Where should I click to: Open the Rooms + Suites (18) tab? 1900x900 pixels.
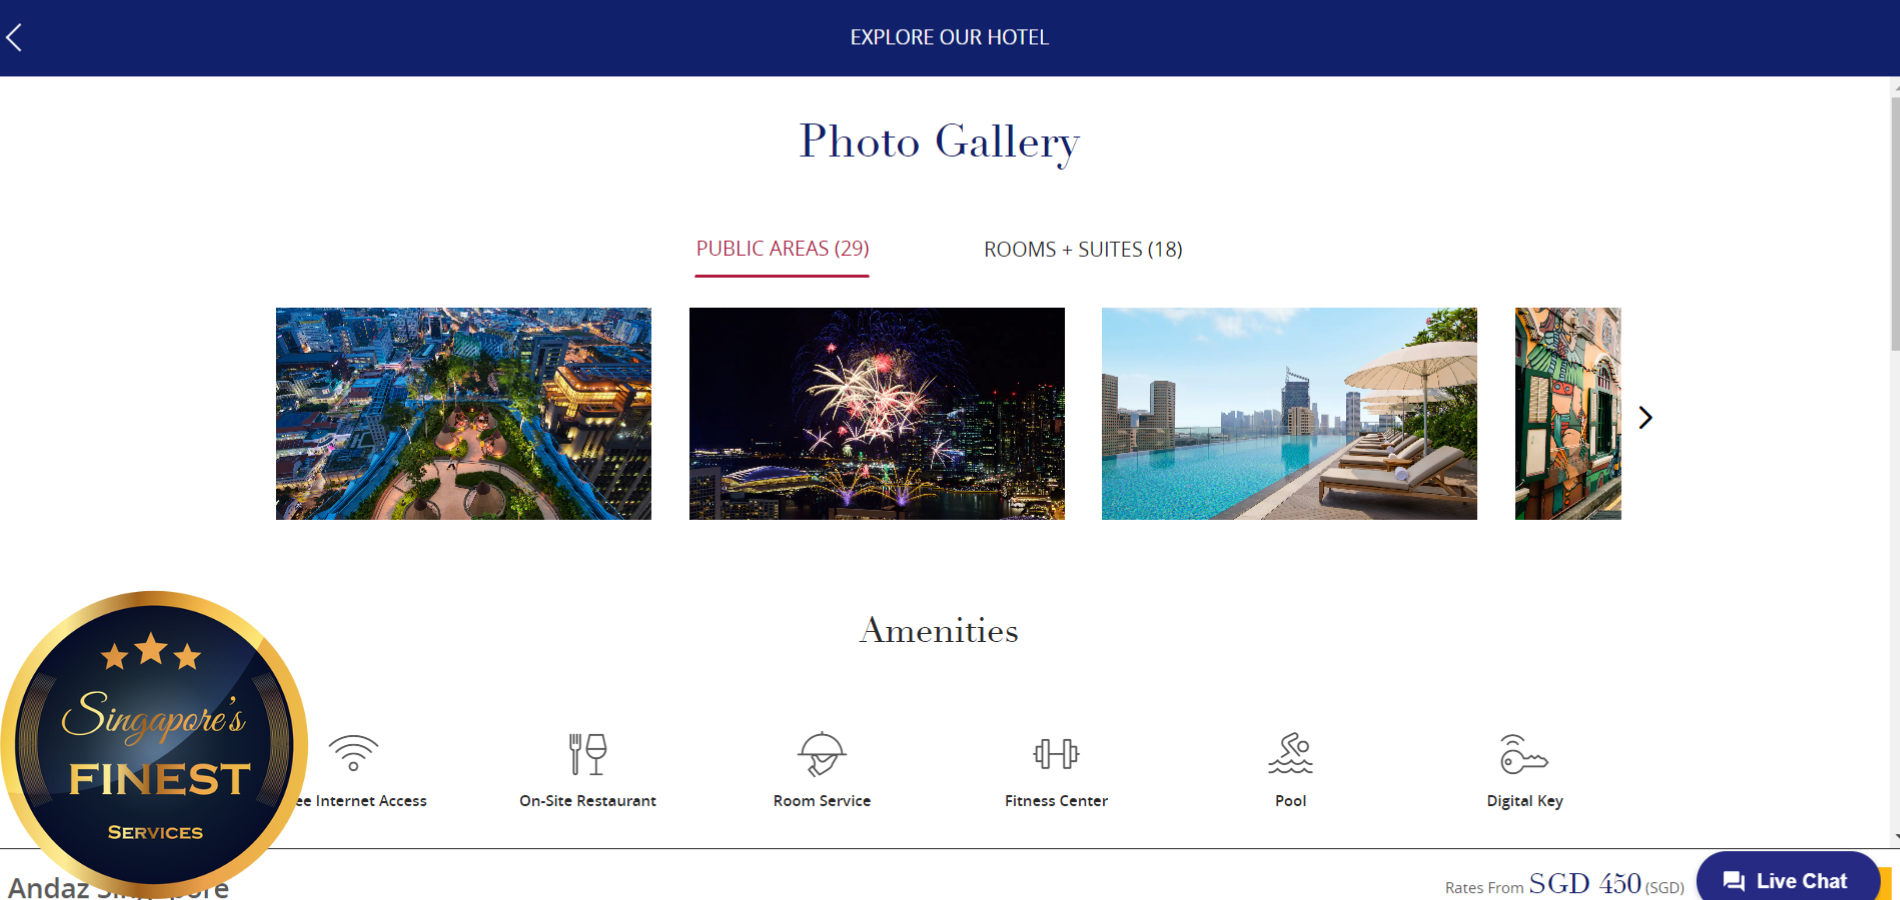click(x=1083, y=249)
